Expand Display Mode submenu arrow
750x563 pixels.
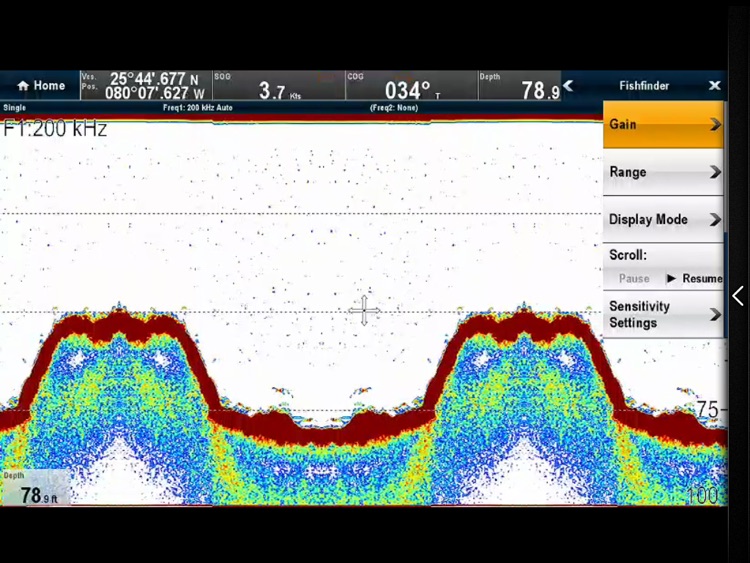coord(715,220)
